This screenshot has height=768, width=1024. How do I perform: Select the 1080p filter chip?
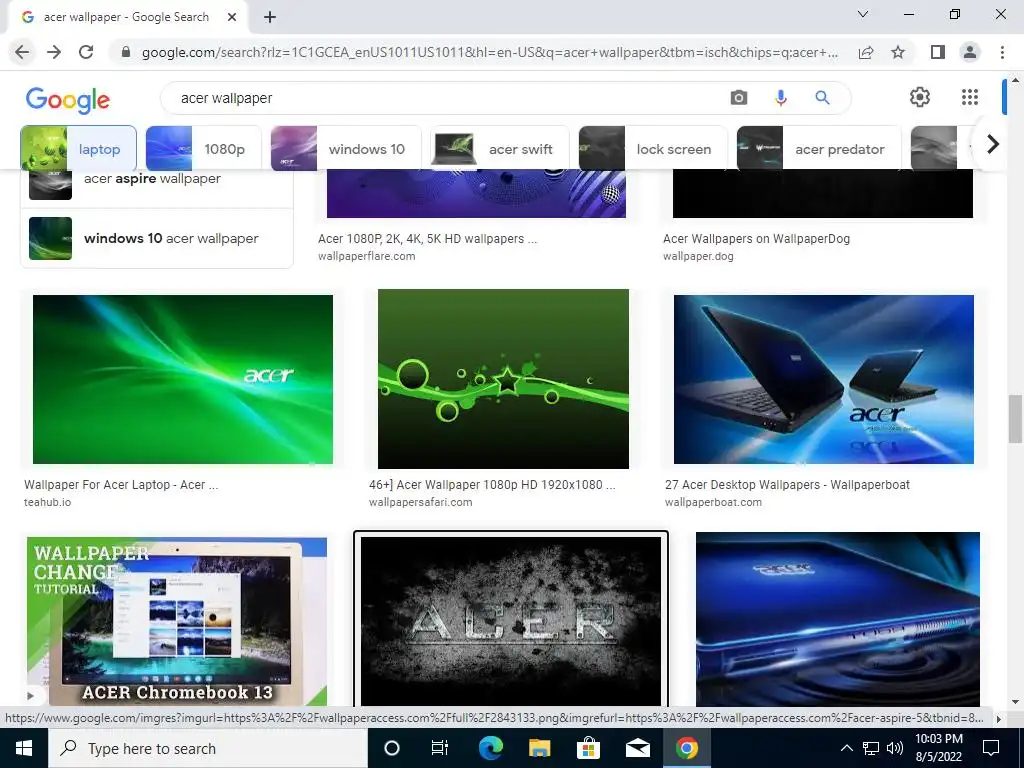[203, 149]
